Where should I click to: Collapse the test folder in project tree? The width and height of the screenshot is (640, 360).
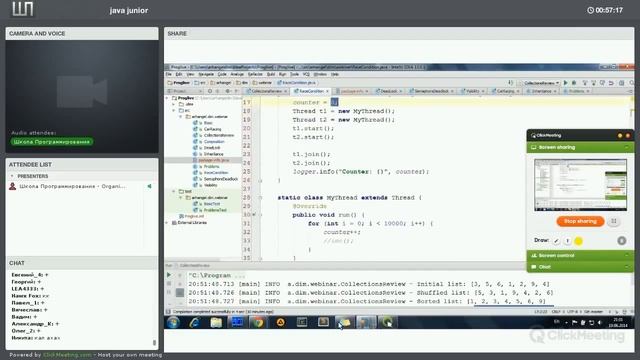click(174, 191)
